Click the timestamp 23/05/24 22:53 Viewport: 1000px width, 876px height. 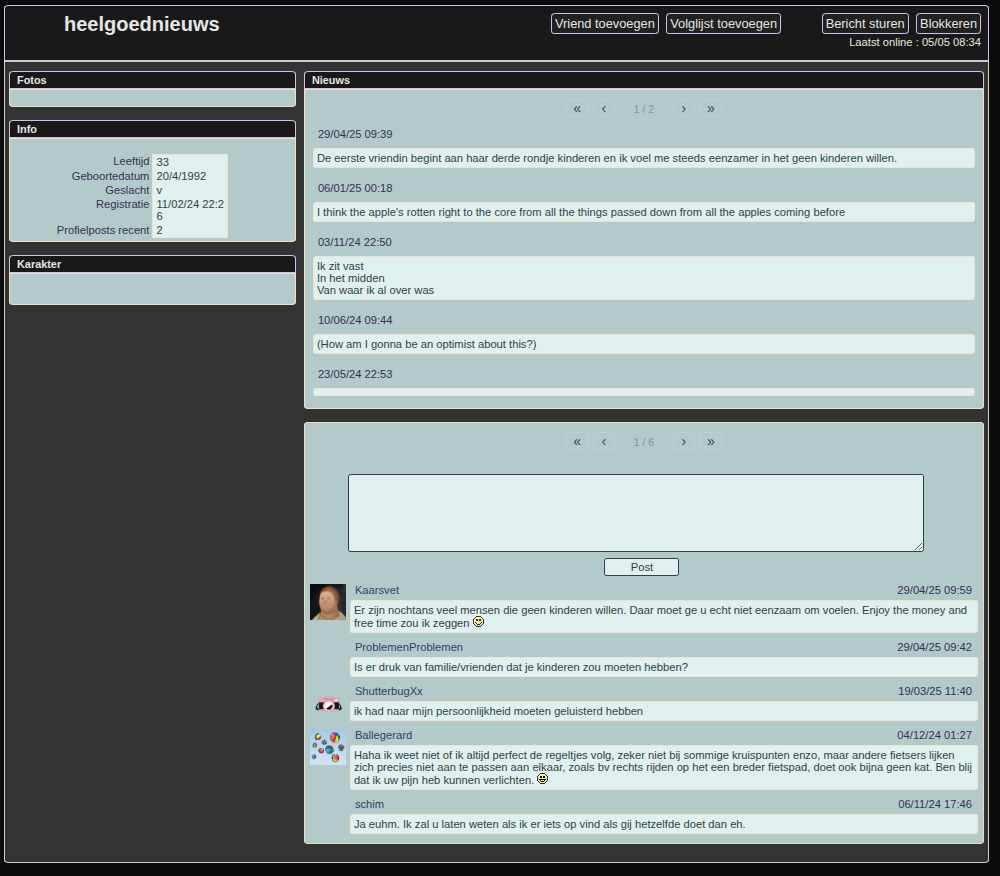coord(355,374)
